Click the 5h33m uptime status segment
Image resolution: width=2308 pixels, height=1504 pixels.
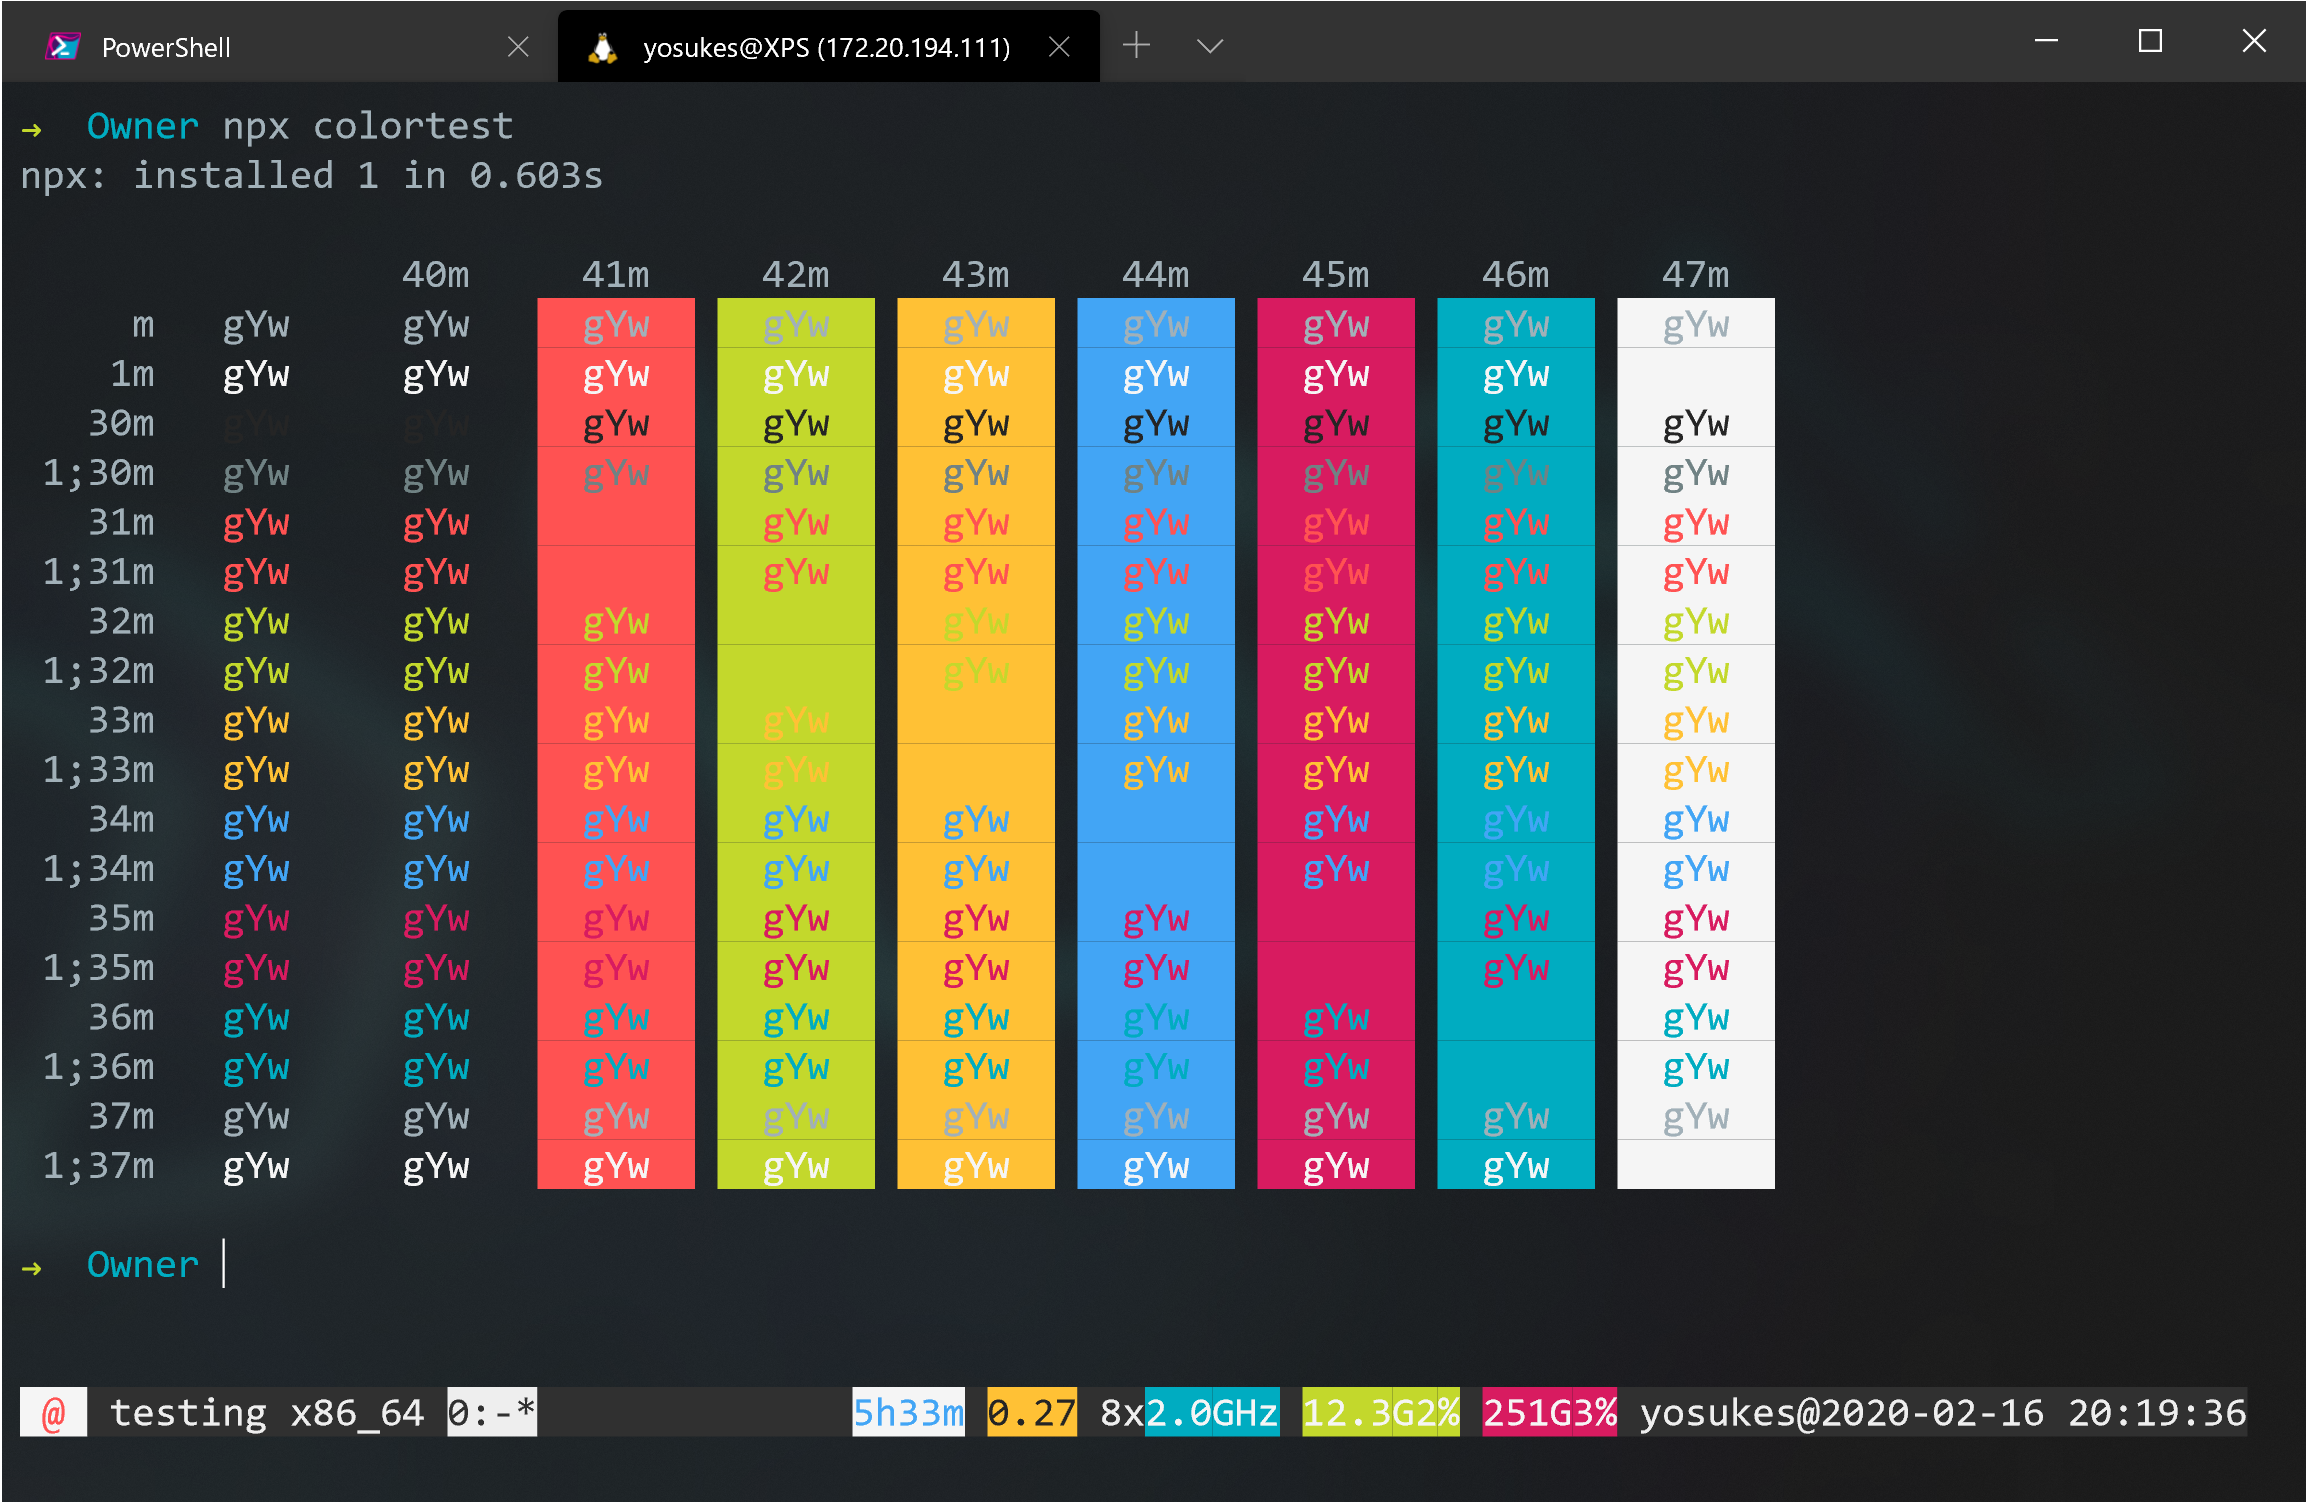click(908, 1412)
